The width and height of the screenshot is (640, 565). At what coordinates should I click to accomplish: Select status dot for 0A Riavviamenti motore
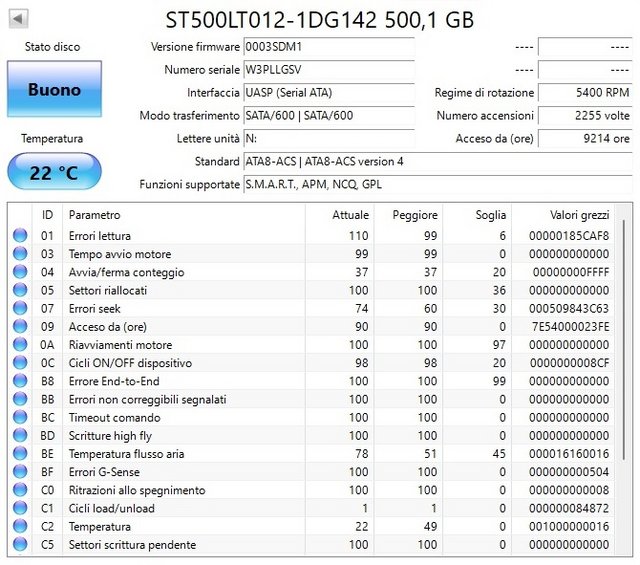20,344
